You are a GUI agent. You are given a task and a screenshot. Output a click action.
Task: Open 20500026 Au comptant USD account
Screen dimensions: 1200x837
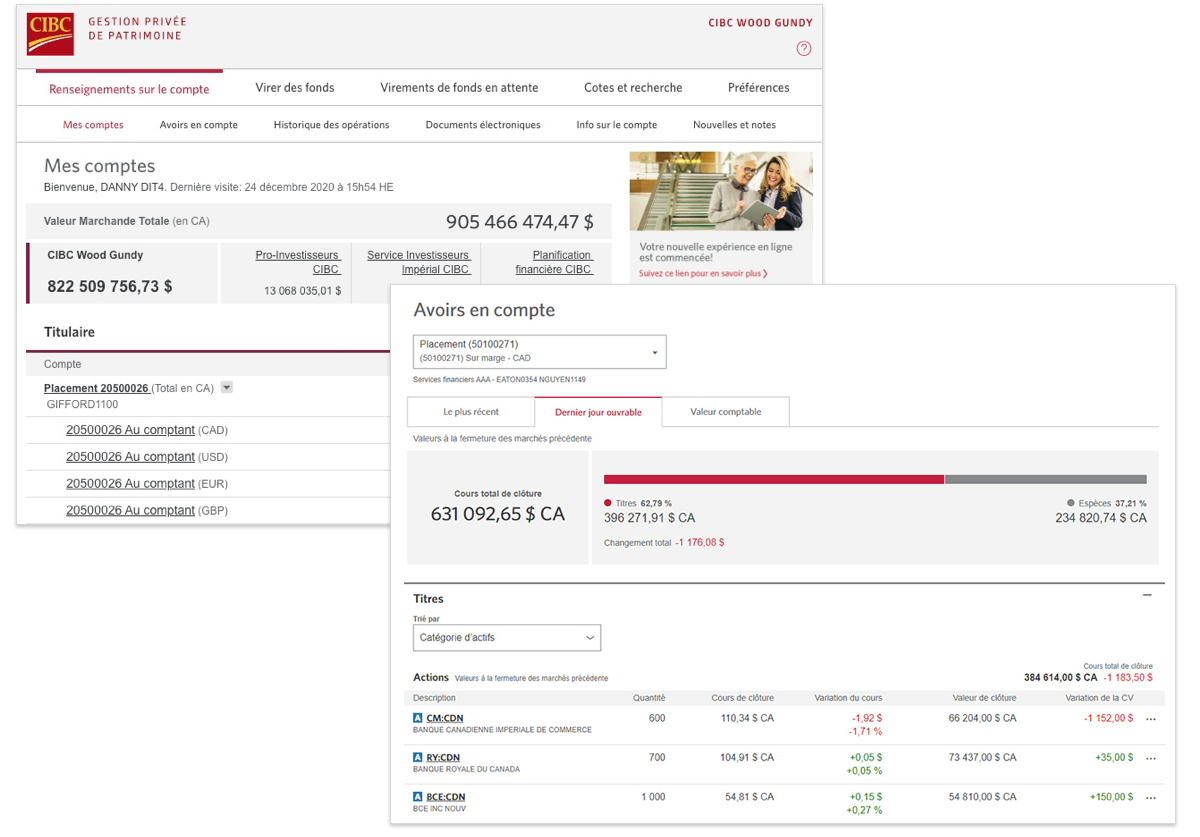(130, 457)
